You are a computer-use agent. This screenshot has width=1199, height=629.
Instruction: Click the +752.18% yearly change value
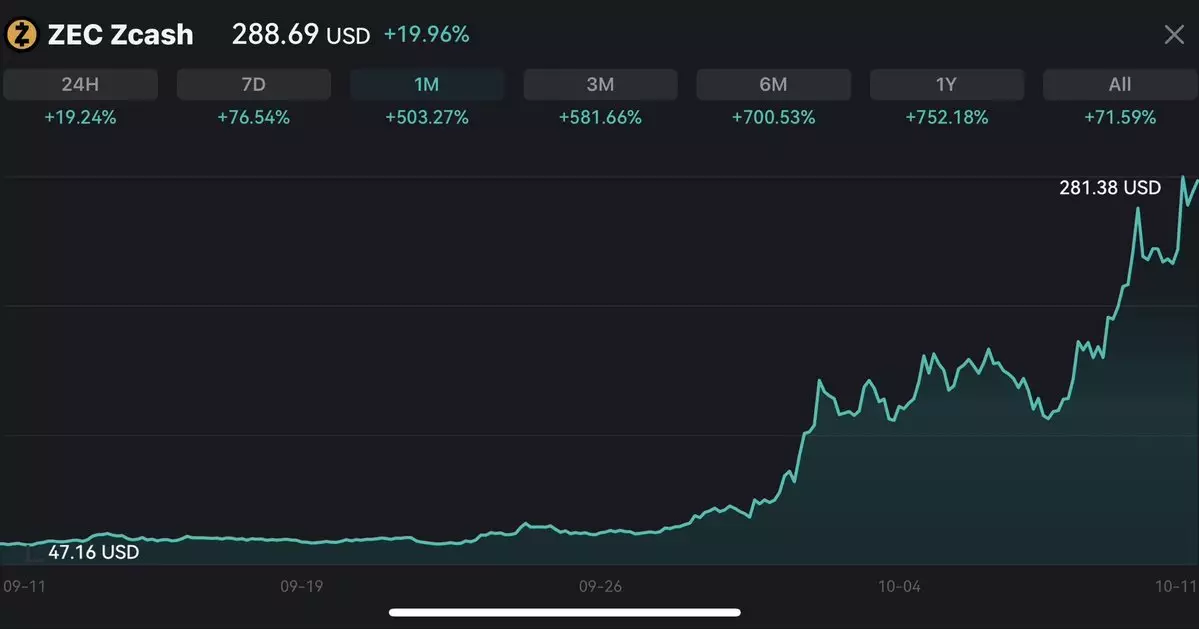click(947, 118)
